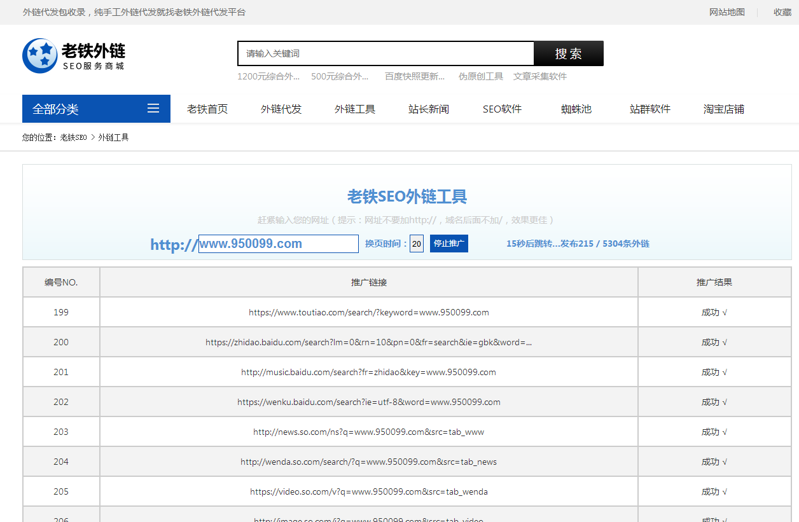799x522 pixels.
Task: Click the 老铁外链 logo image
Action: point(73,56)
